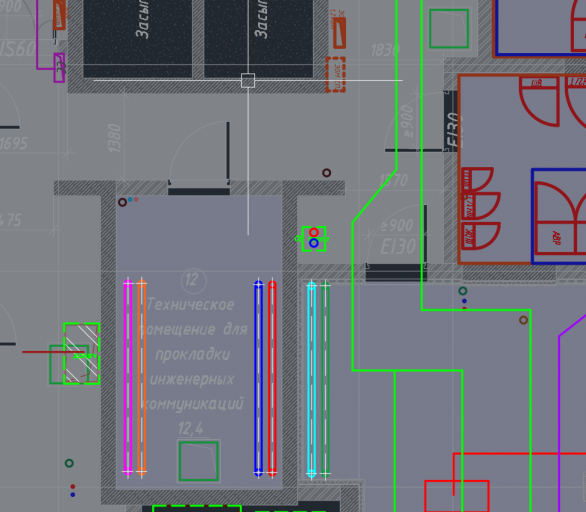Select the green square hatch under the 12,4 label
The image size is (586, 512).
tap(199, 461)
